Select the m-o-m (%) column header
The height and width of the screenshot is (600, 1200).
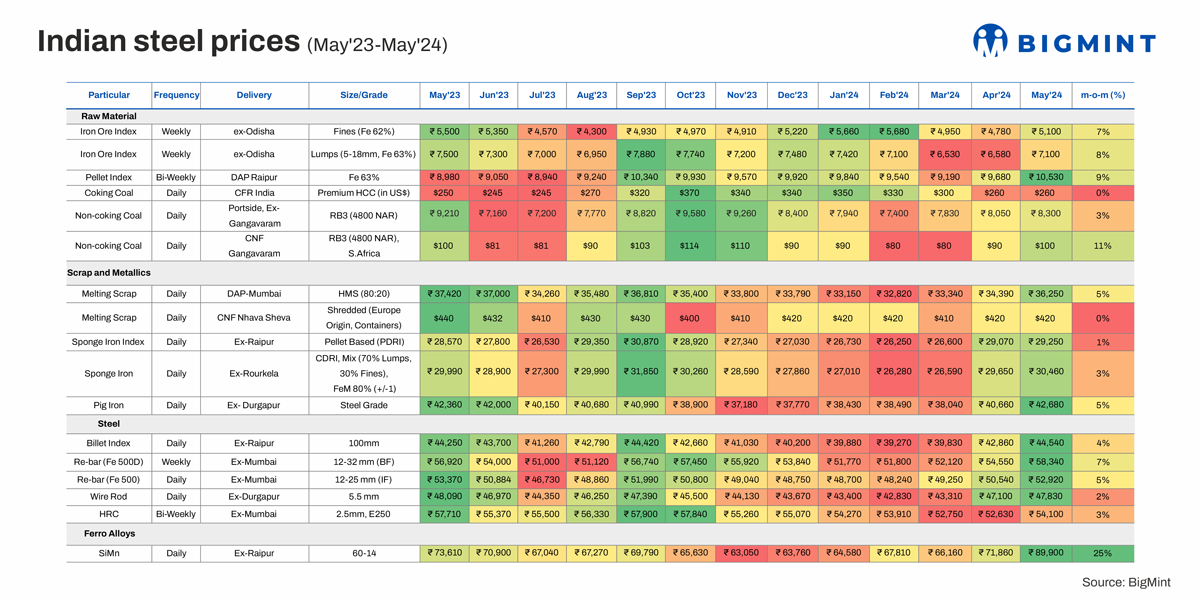1103,95
